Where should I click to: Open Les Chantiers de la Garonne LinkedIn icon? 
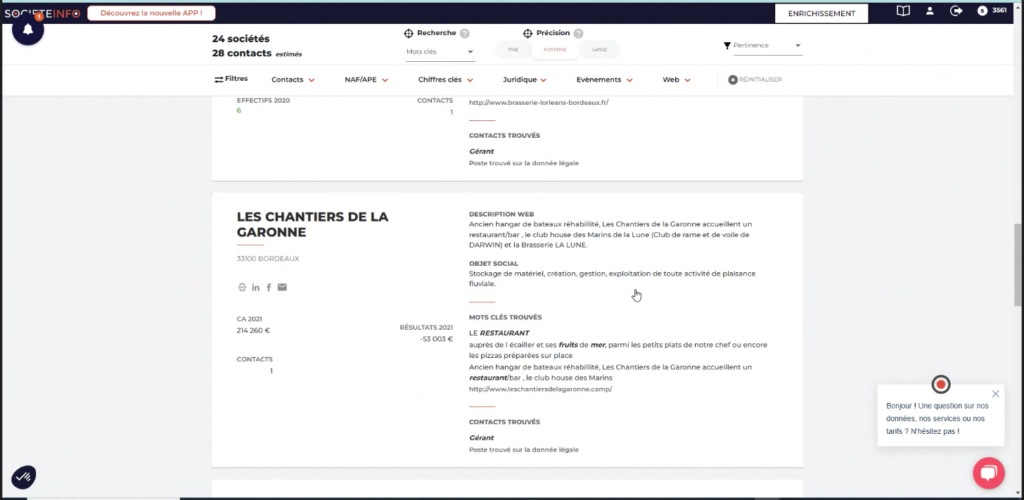click(255, 287)
